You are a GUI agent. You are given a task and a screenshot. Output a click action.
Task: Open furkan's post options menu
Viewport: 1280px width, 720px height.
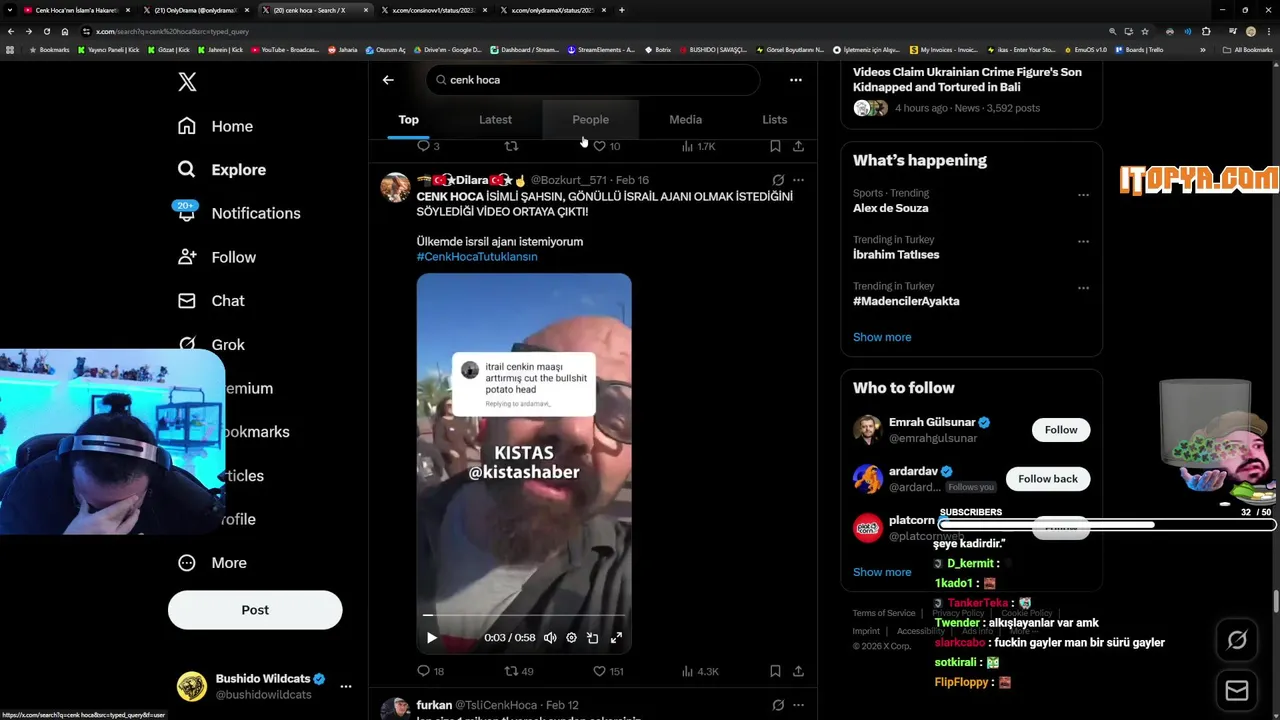pos(798,705)
